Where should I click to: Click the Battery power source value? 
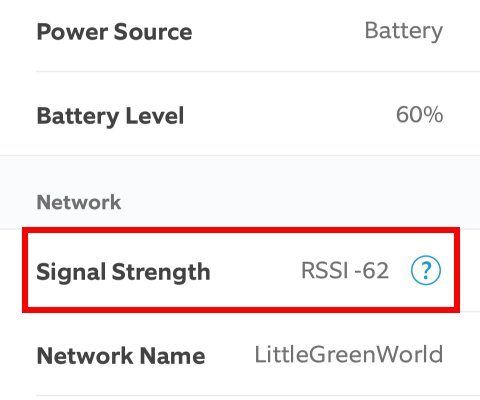point(404,31)
